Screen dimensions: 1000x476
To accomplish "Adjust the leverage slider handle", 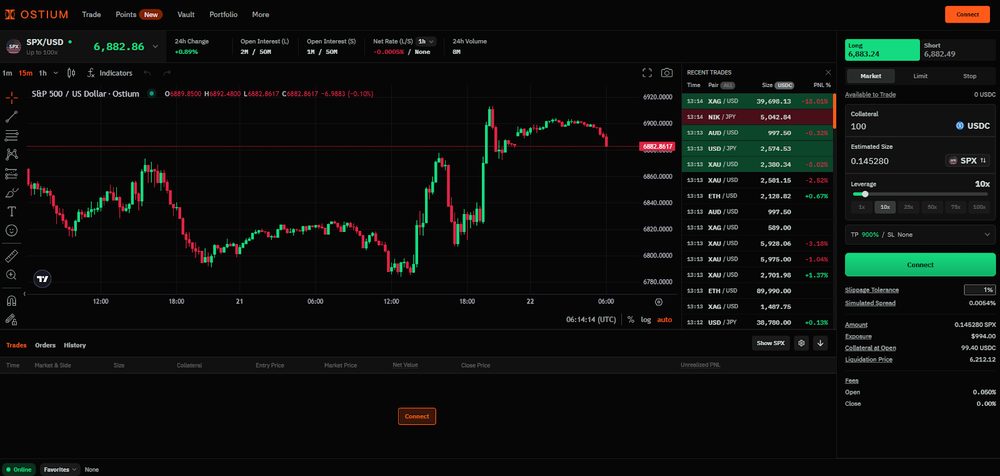I will (865, 194).
